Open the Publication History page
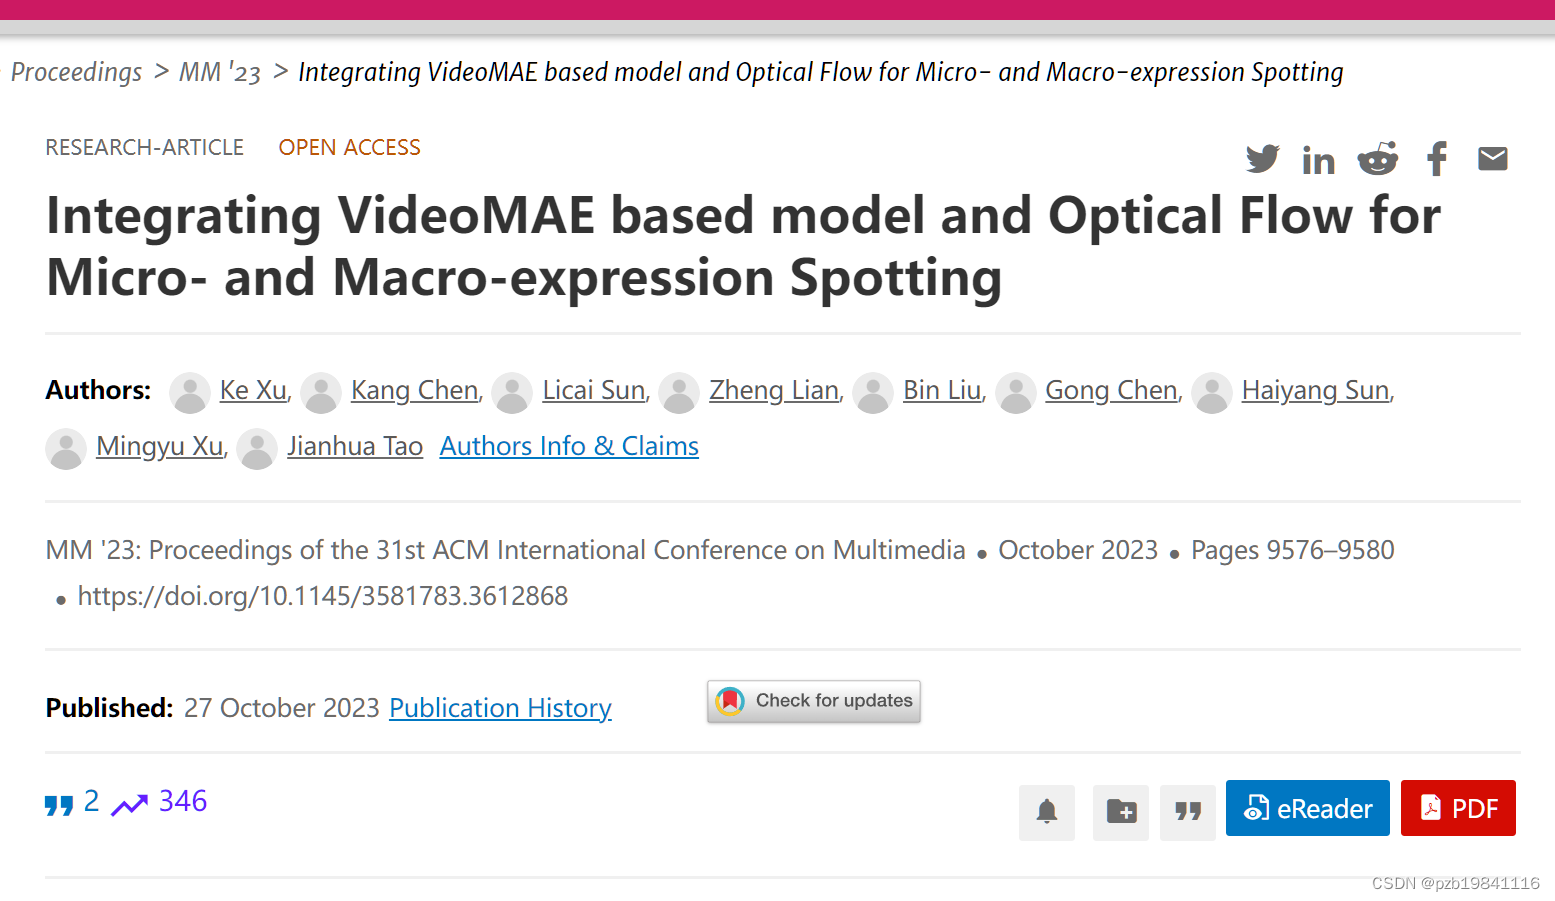This screenshot has height=901, width=1555. click(x=499, y=707)
